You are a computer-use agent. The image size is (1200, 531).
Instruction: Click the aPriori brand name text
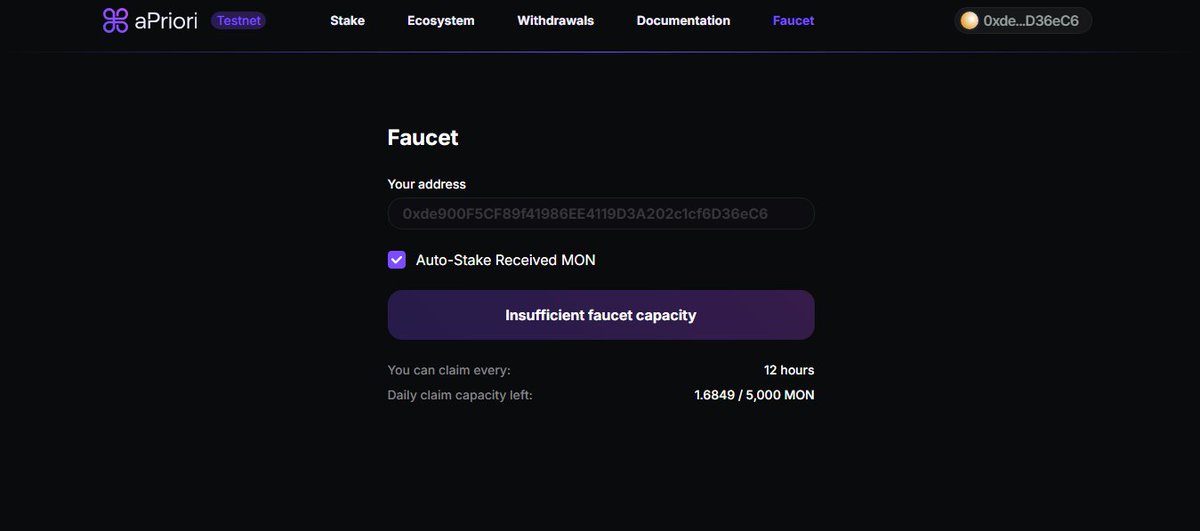tap(166, 20)
